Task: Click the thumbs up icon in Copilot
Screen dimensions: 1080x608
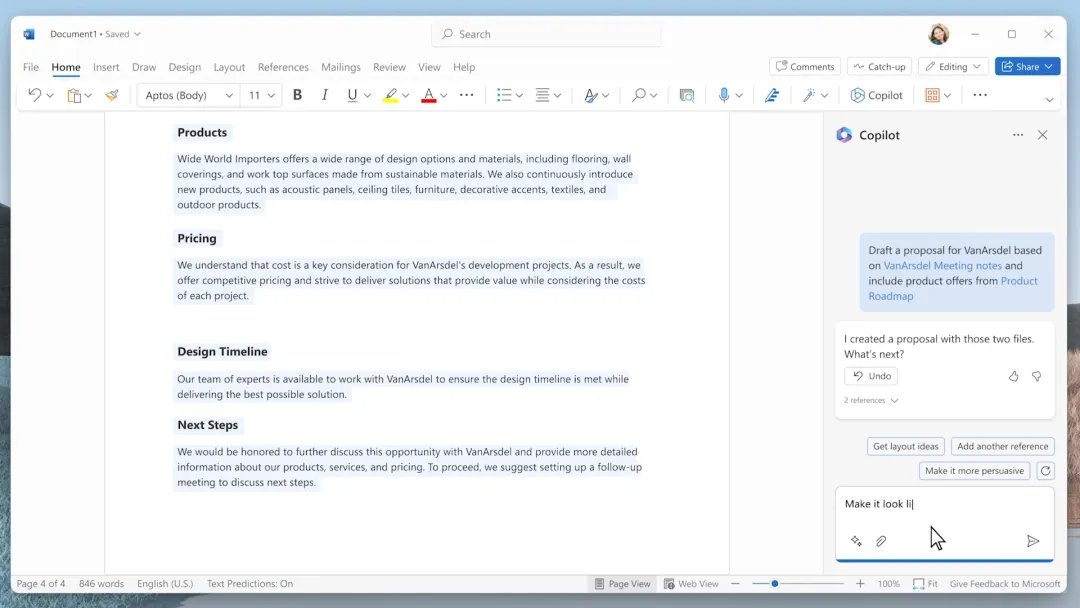Action: tap(1014, 376)
